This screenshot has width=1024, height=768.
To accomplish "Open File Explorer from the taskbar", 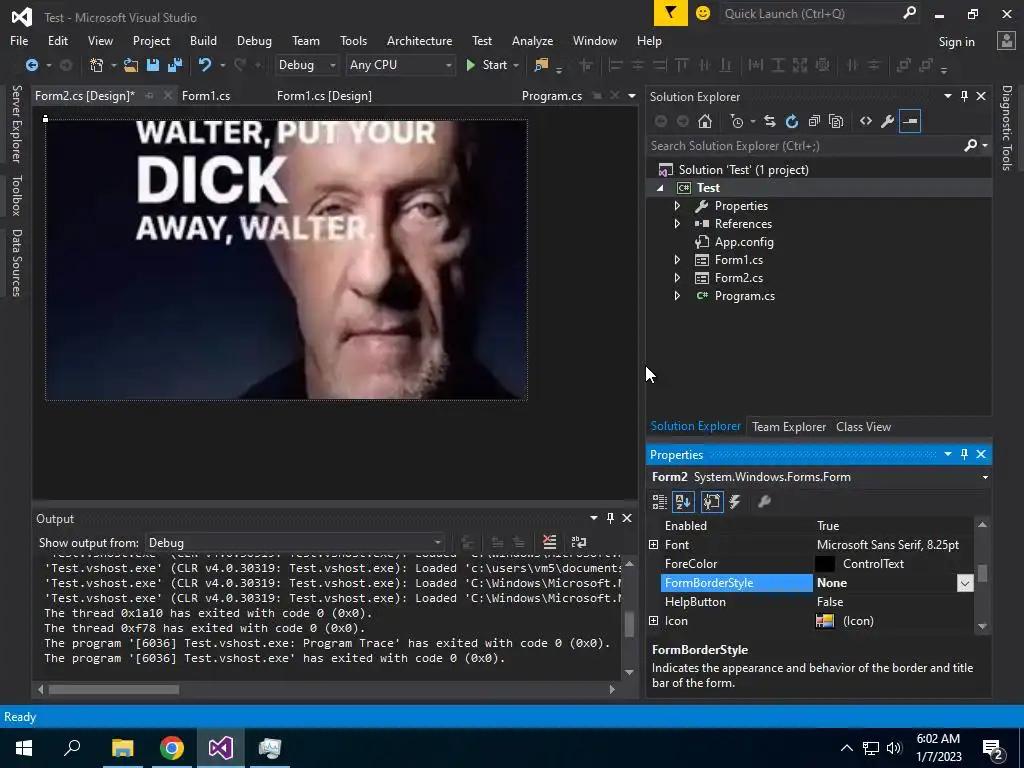I will pos(122,748).
